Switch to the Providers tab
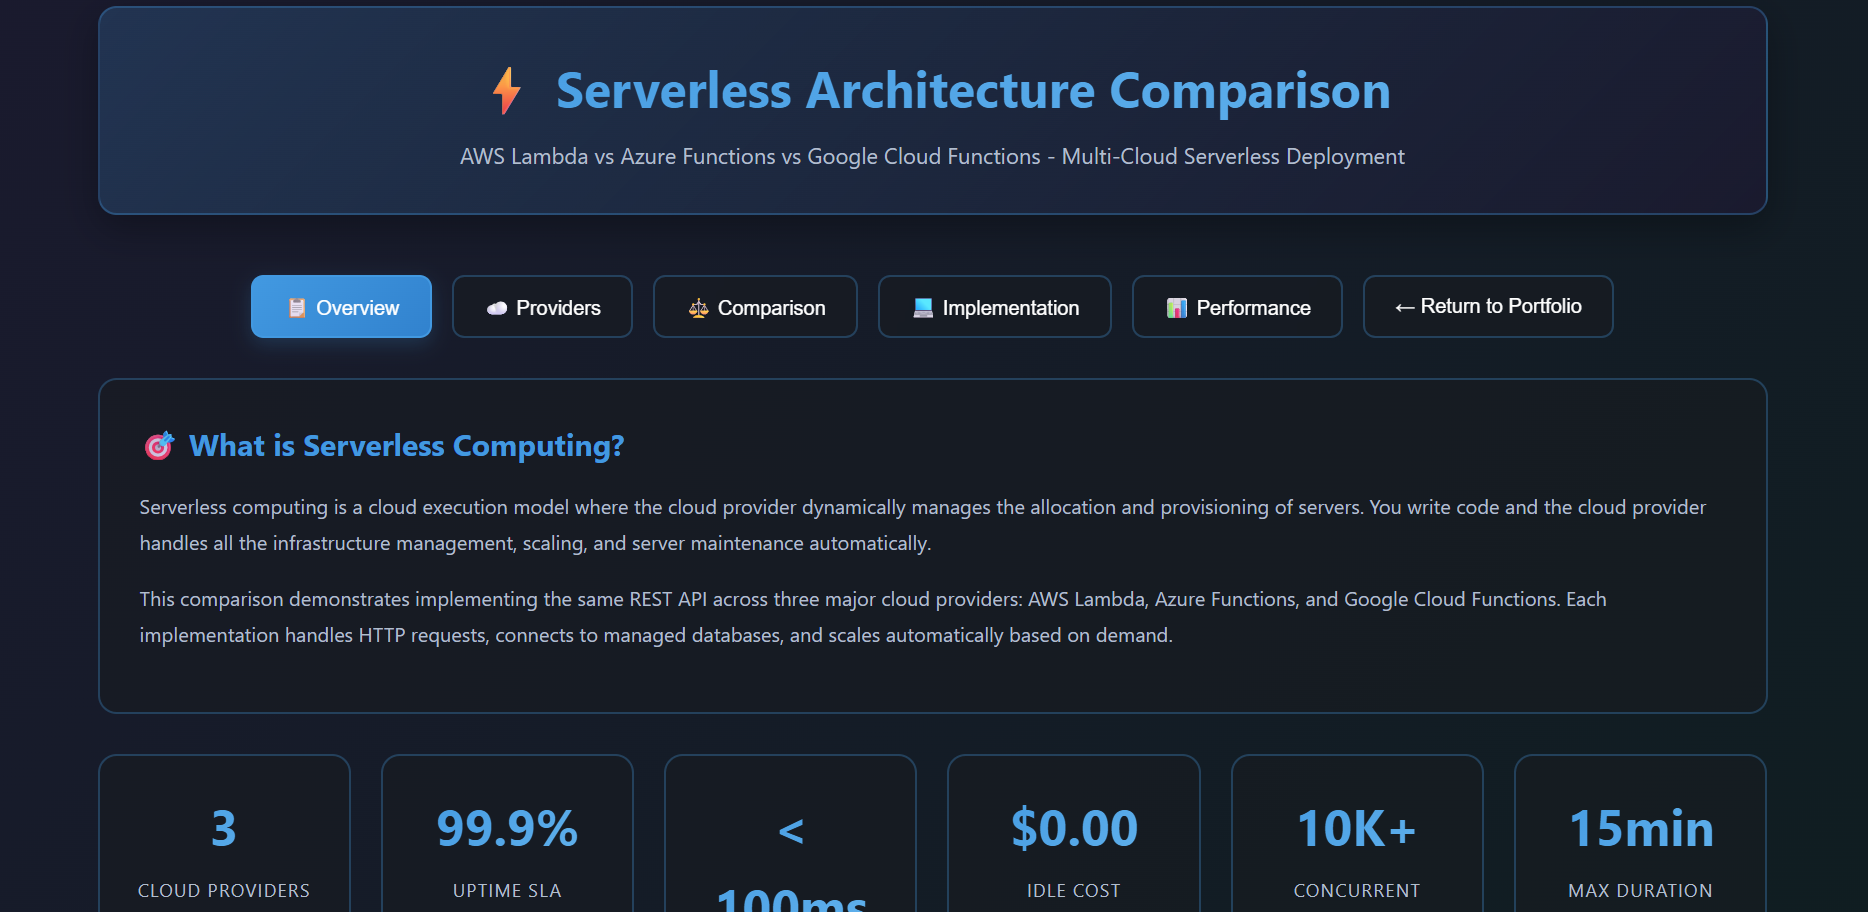Screen dimensions: 1868x912 click(x=542, y=307)
